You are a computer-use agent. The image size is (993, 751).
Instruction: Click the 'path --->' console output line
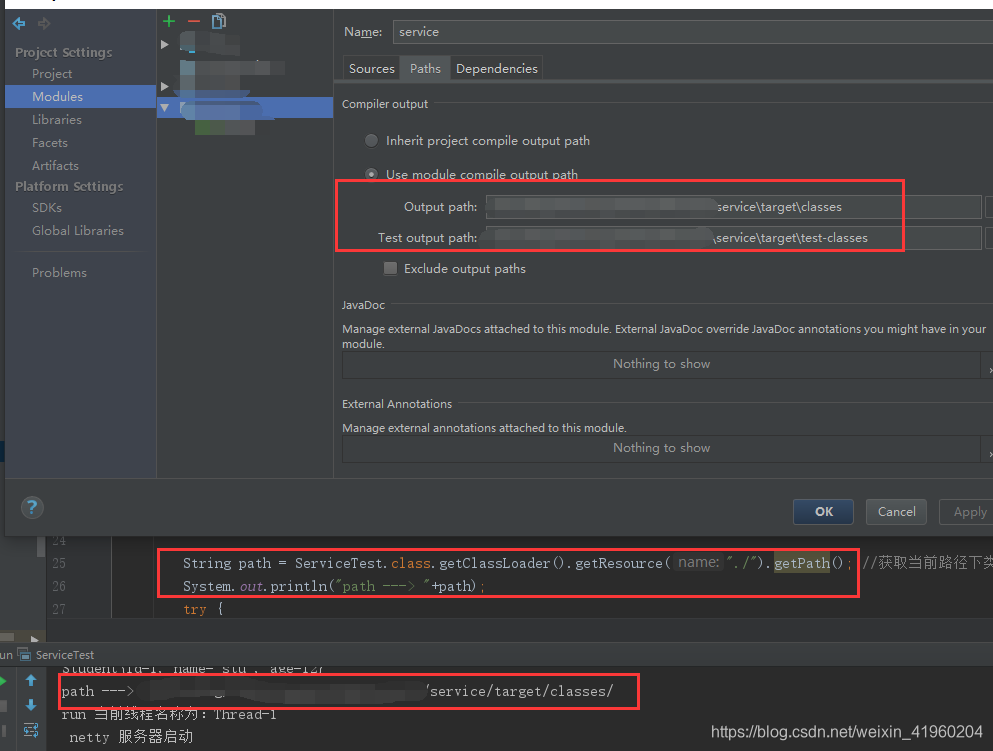pos(337,691)
